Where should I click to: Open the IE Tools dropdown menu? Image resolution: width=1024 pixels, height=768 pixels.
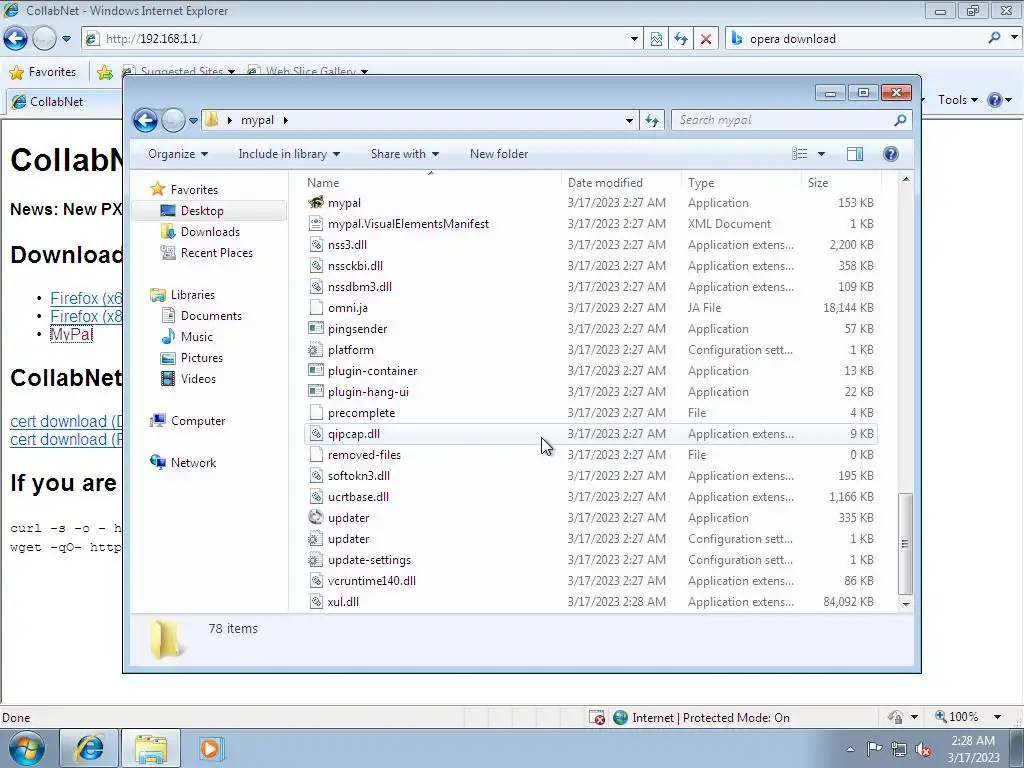point(957,100)
